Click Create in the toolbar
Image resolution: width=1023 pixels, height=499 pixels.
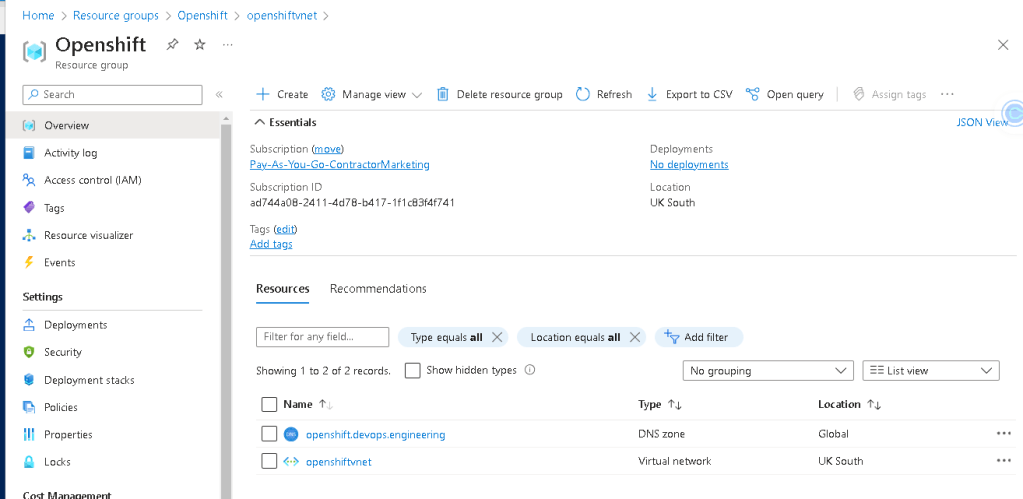pyautogui.click(x=282, y=95)
